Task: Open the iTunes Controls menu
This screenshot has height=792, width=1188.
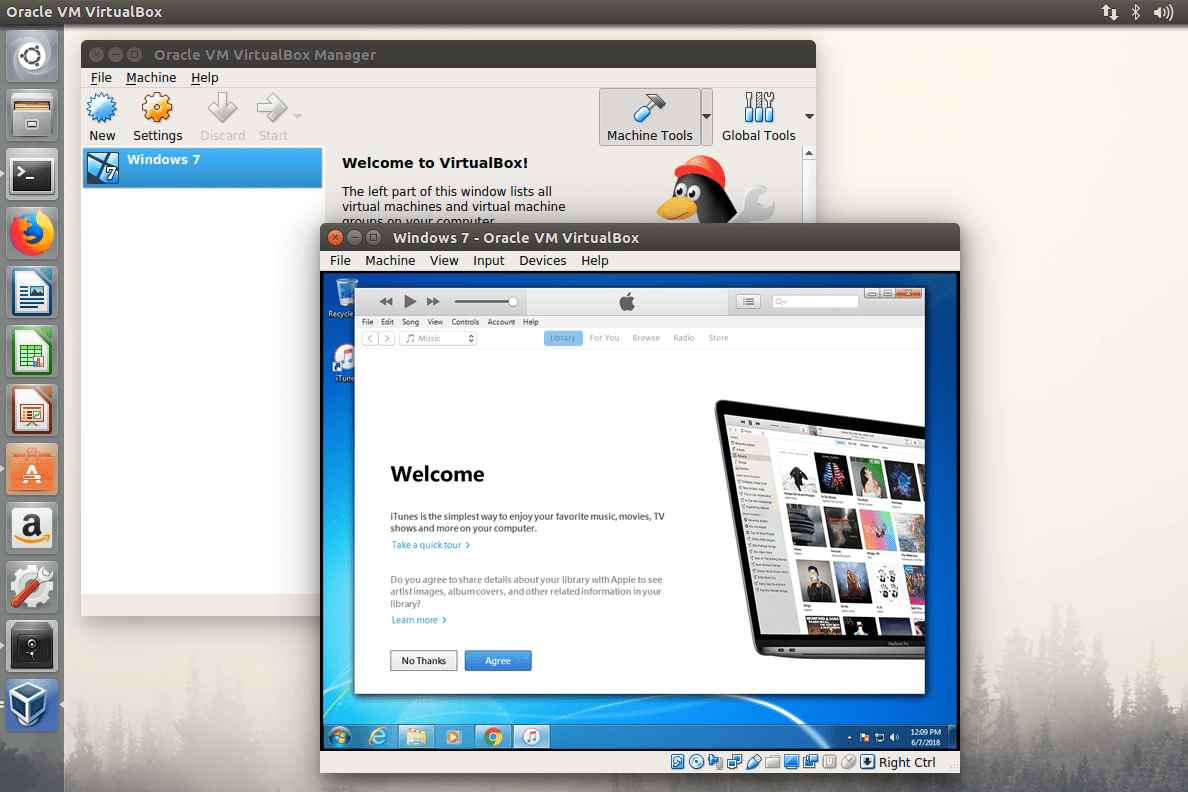Action: coord(465,322)
